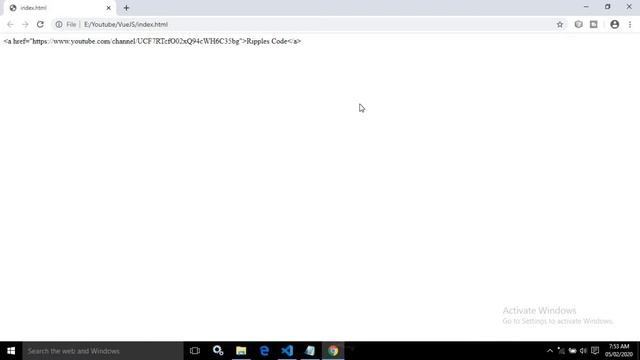Bookmark this page with the star icon

560,24
